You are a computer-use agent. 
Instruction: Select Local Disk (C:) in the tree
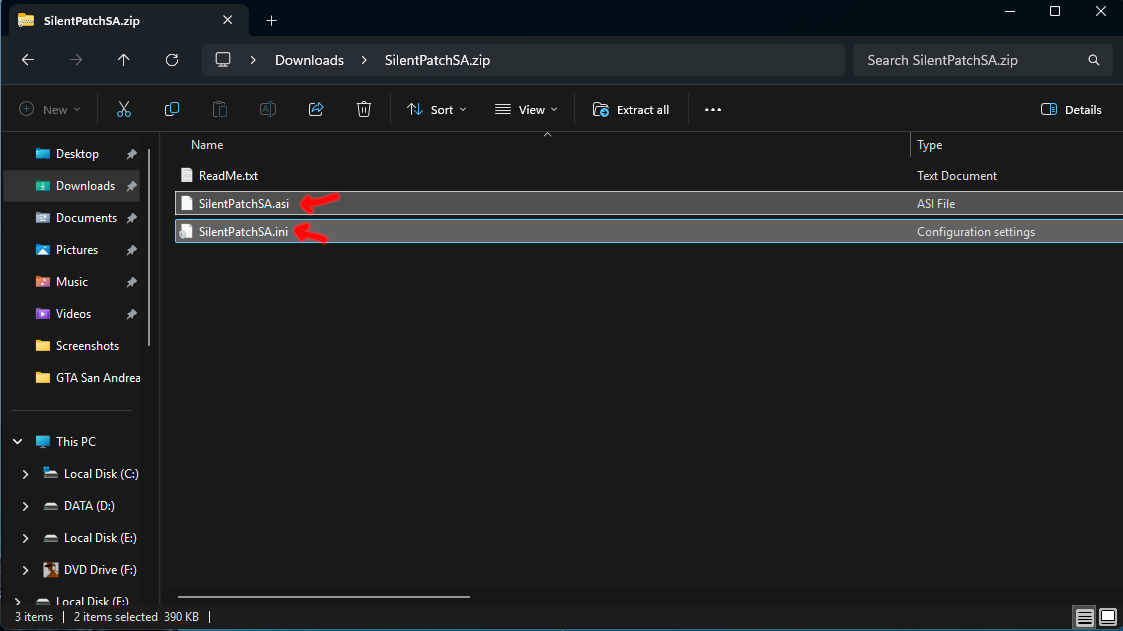coord(101,474)
